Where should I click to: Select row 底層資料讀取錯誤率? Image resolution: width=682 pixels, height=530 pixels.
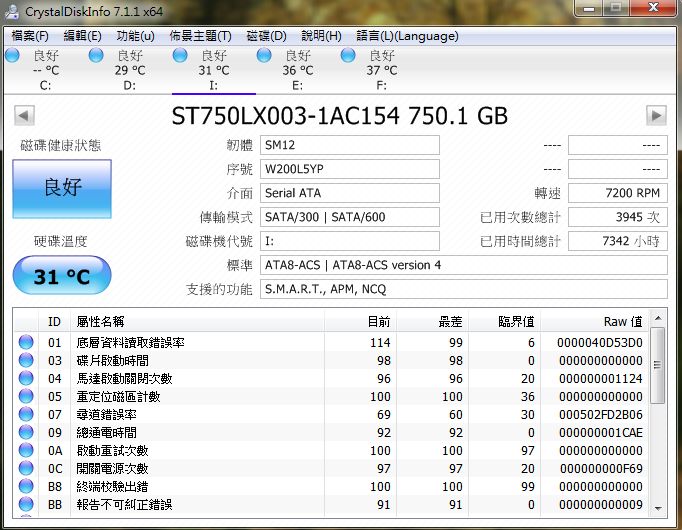click(x=331, y=342)
